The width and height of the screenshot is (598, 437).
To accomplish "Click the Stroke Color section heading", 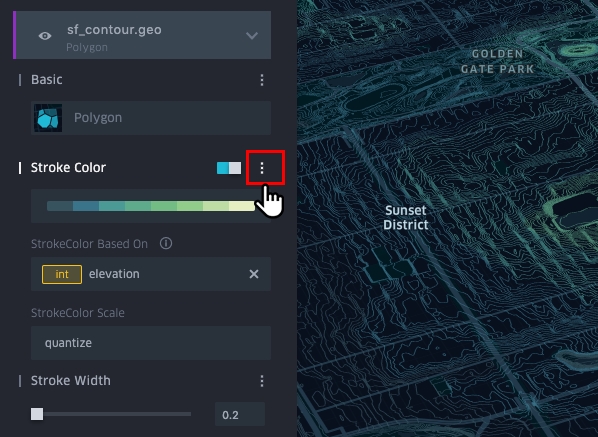I will (x=68, y=168).
